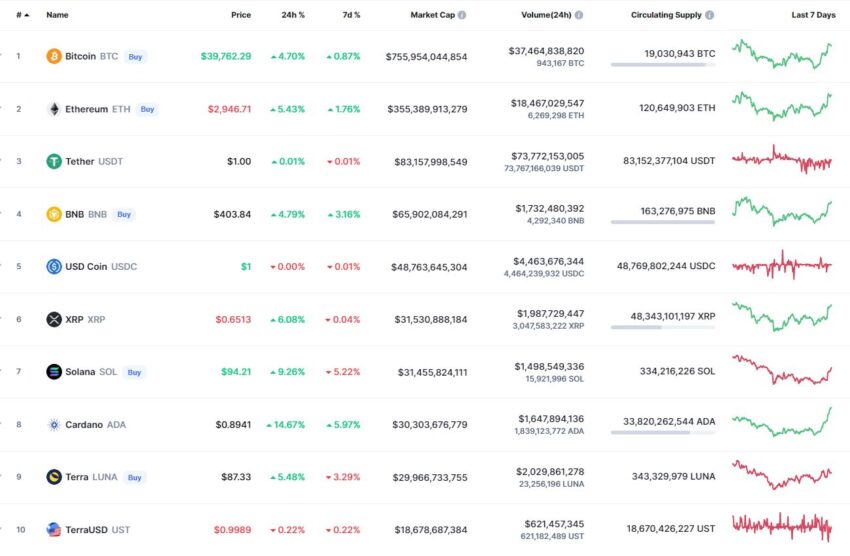Open the Market Cap info icon
850x556 pixels.
click(462, 15)
